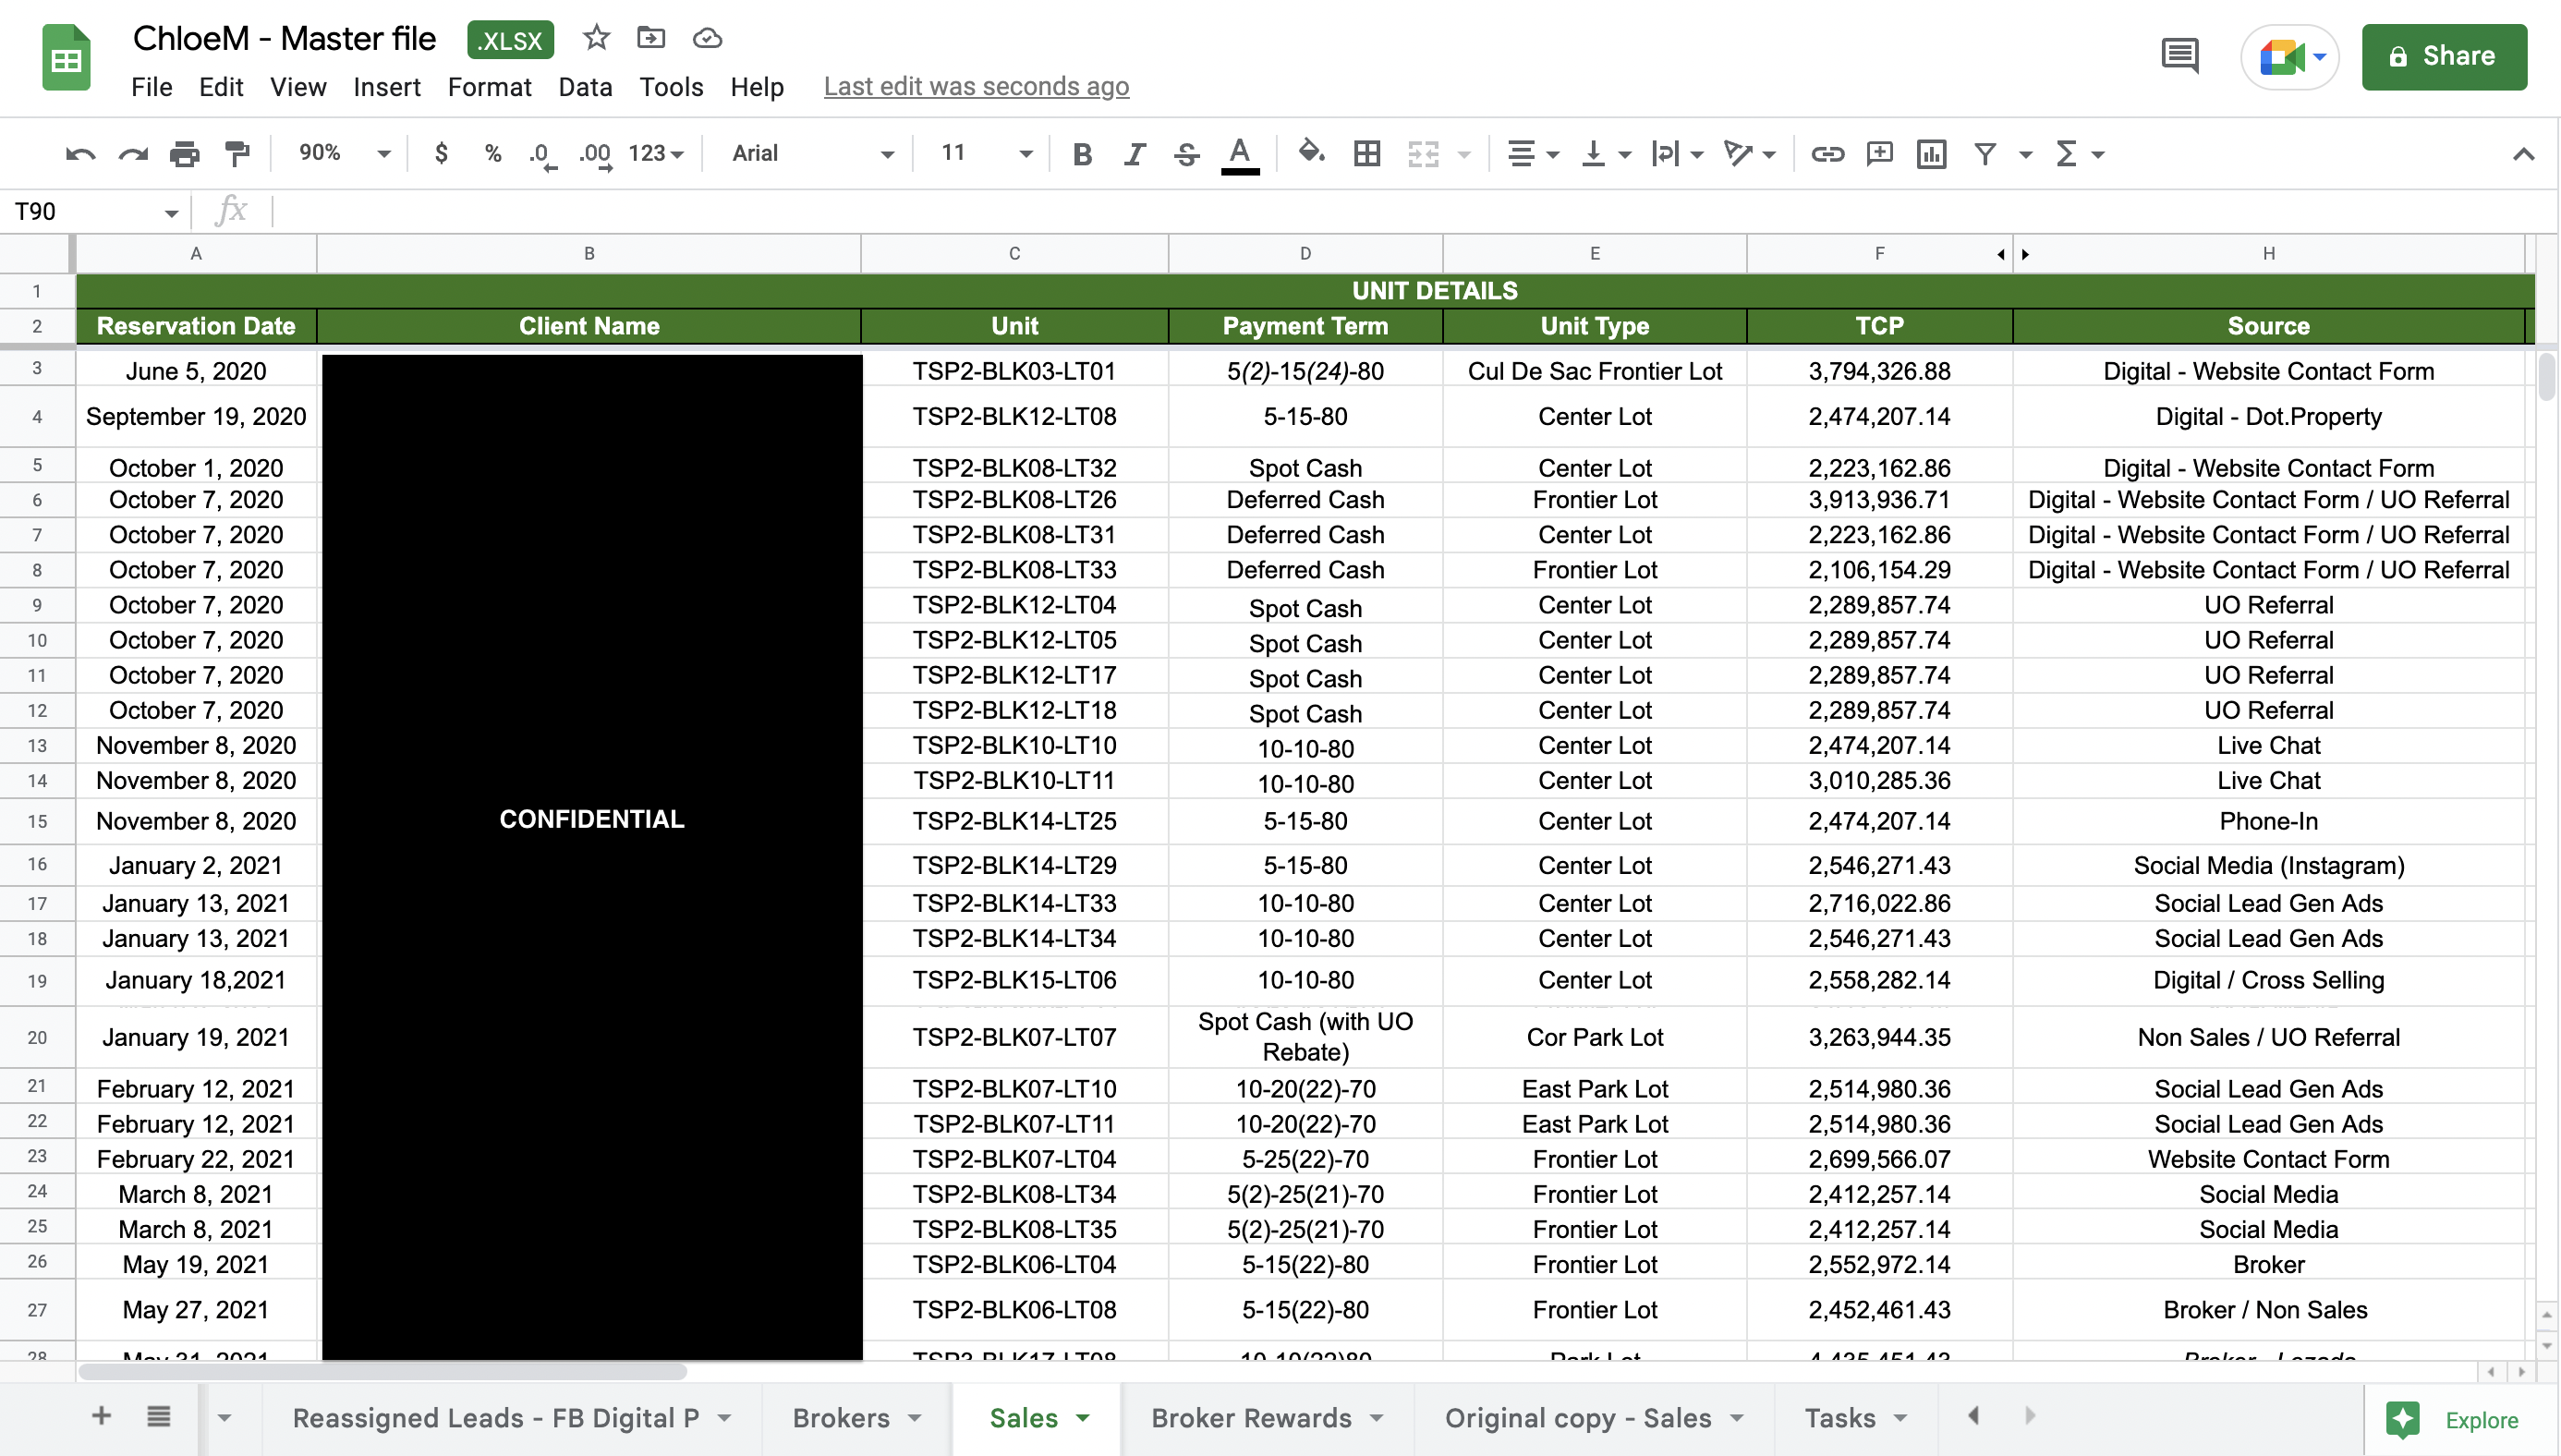The image size is (2561, 1456).
Task: Open the comment history icon
Action: (2179, 56)
